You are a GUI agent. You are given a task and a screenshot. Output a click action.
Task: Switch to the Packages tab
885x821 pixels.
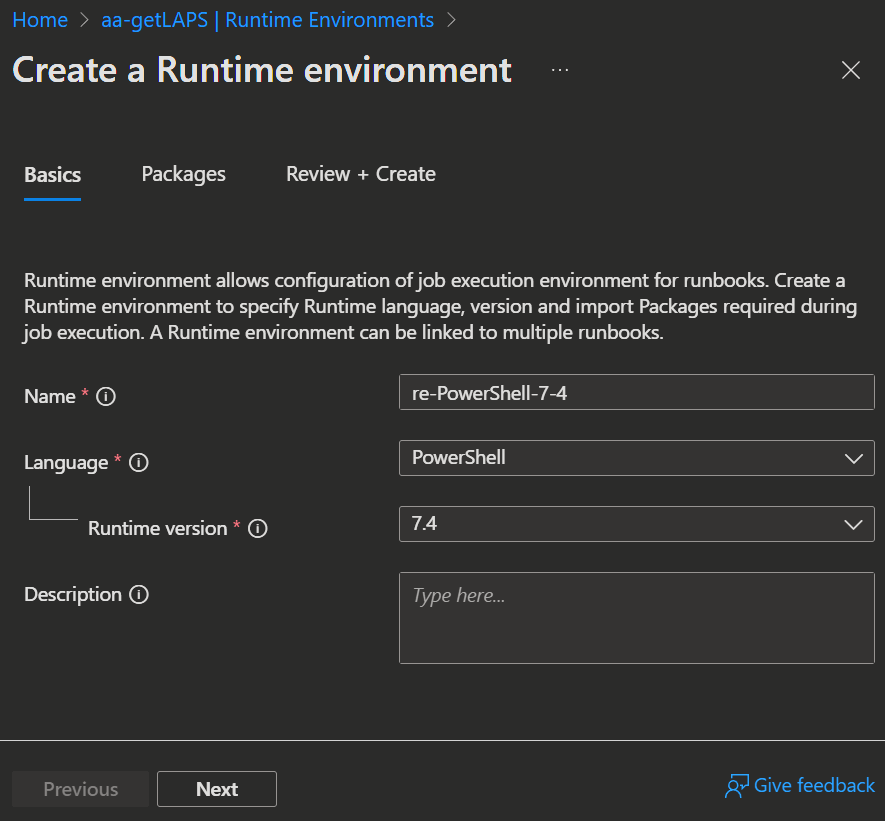[183, 174]
